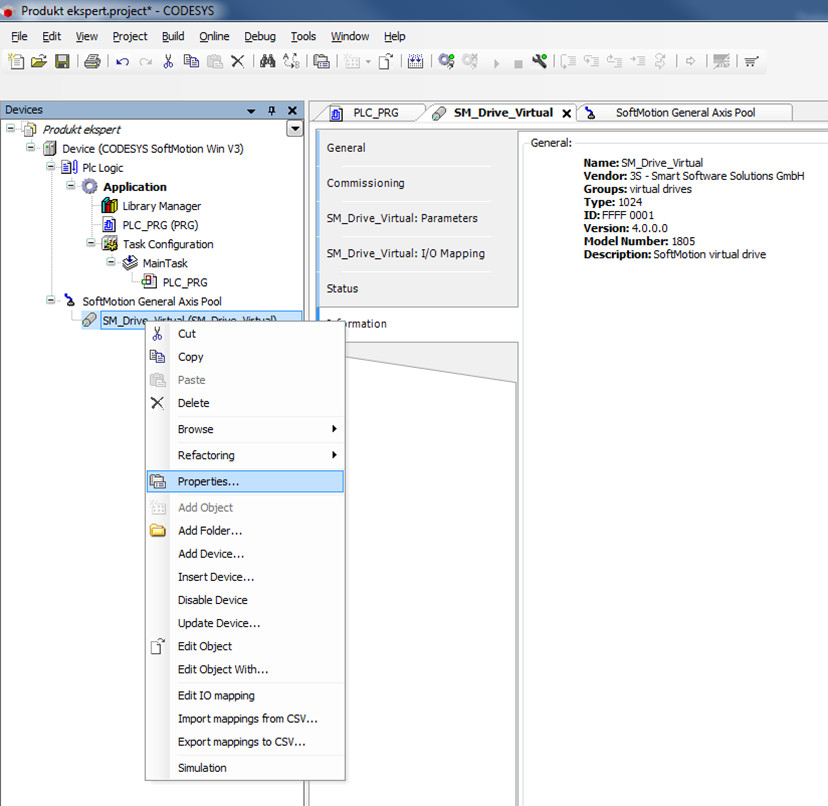Viewport: 828px width, 806px height.
Task: Click the Print toolbar icon
Action: click(92, 61)
